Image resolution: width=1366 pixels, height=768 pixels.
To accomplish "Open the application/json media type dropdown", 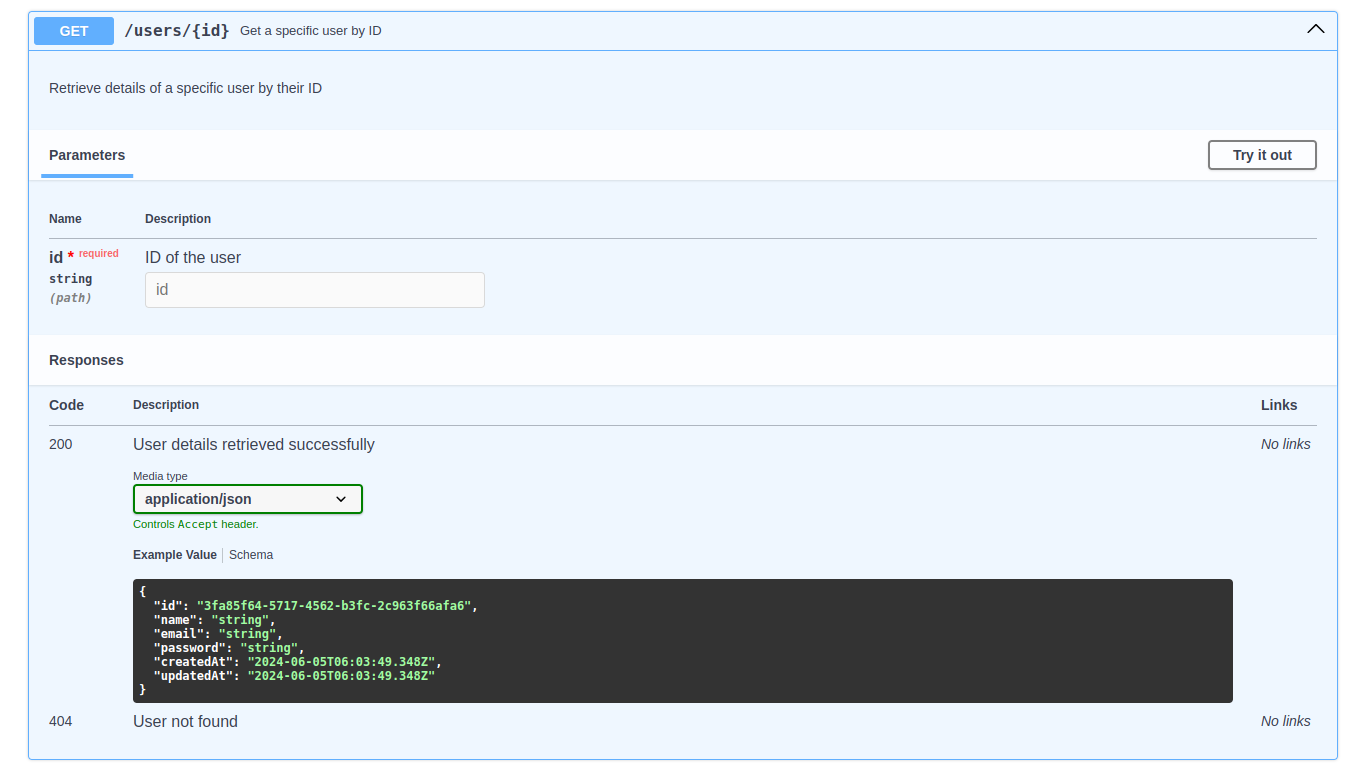I will tap(247, 498).
